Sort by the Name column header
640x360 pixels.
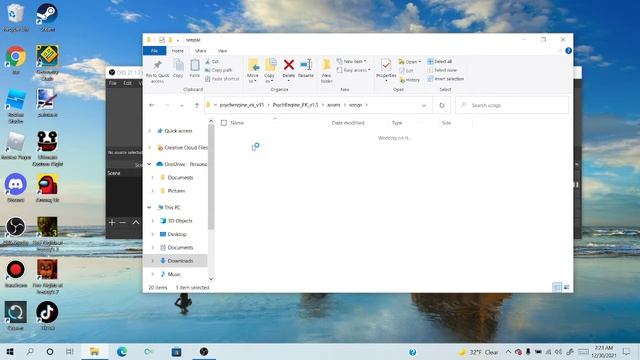click(237, 122)
